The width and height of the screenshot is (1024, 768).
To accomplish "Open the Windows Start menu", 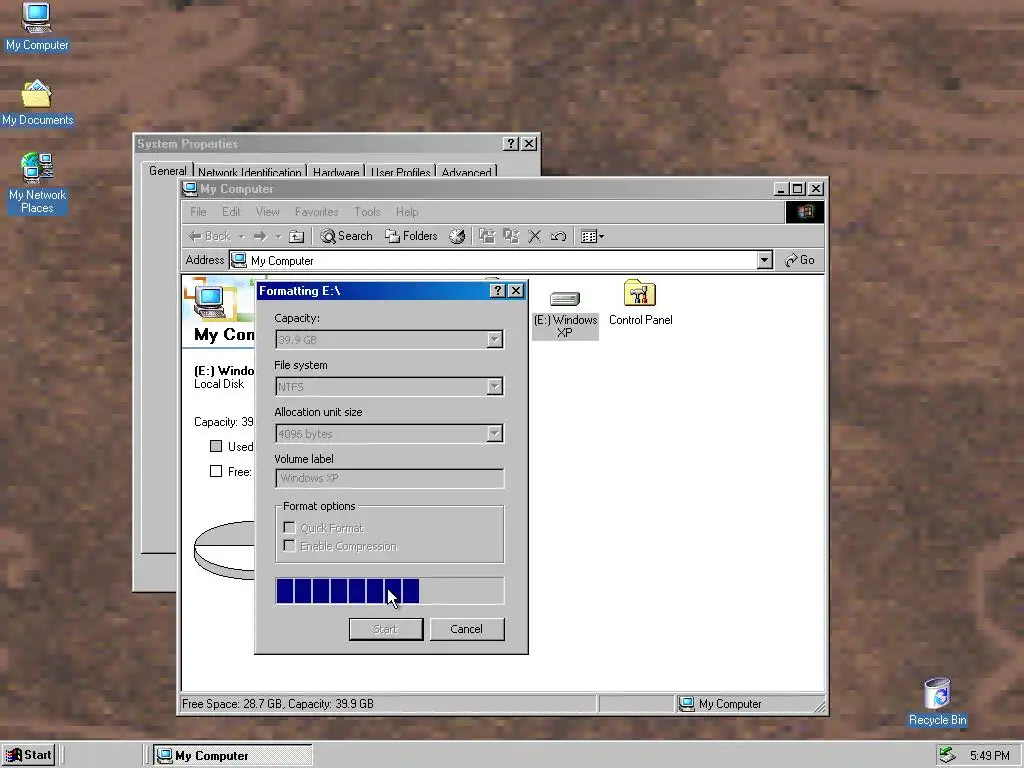I will (28, 756).
